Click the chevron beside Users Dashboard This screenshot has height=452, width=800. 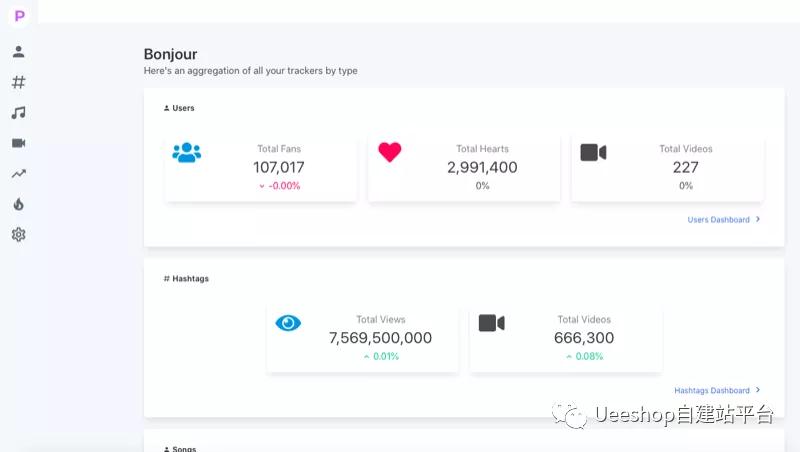(x=758, y=219)
